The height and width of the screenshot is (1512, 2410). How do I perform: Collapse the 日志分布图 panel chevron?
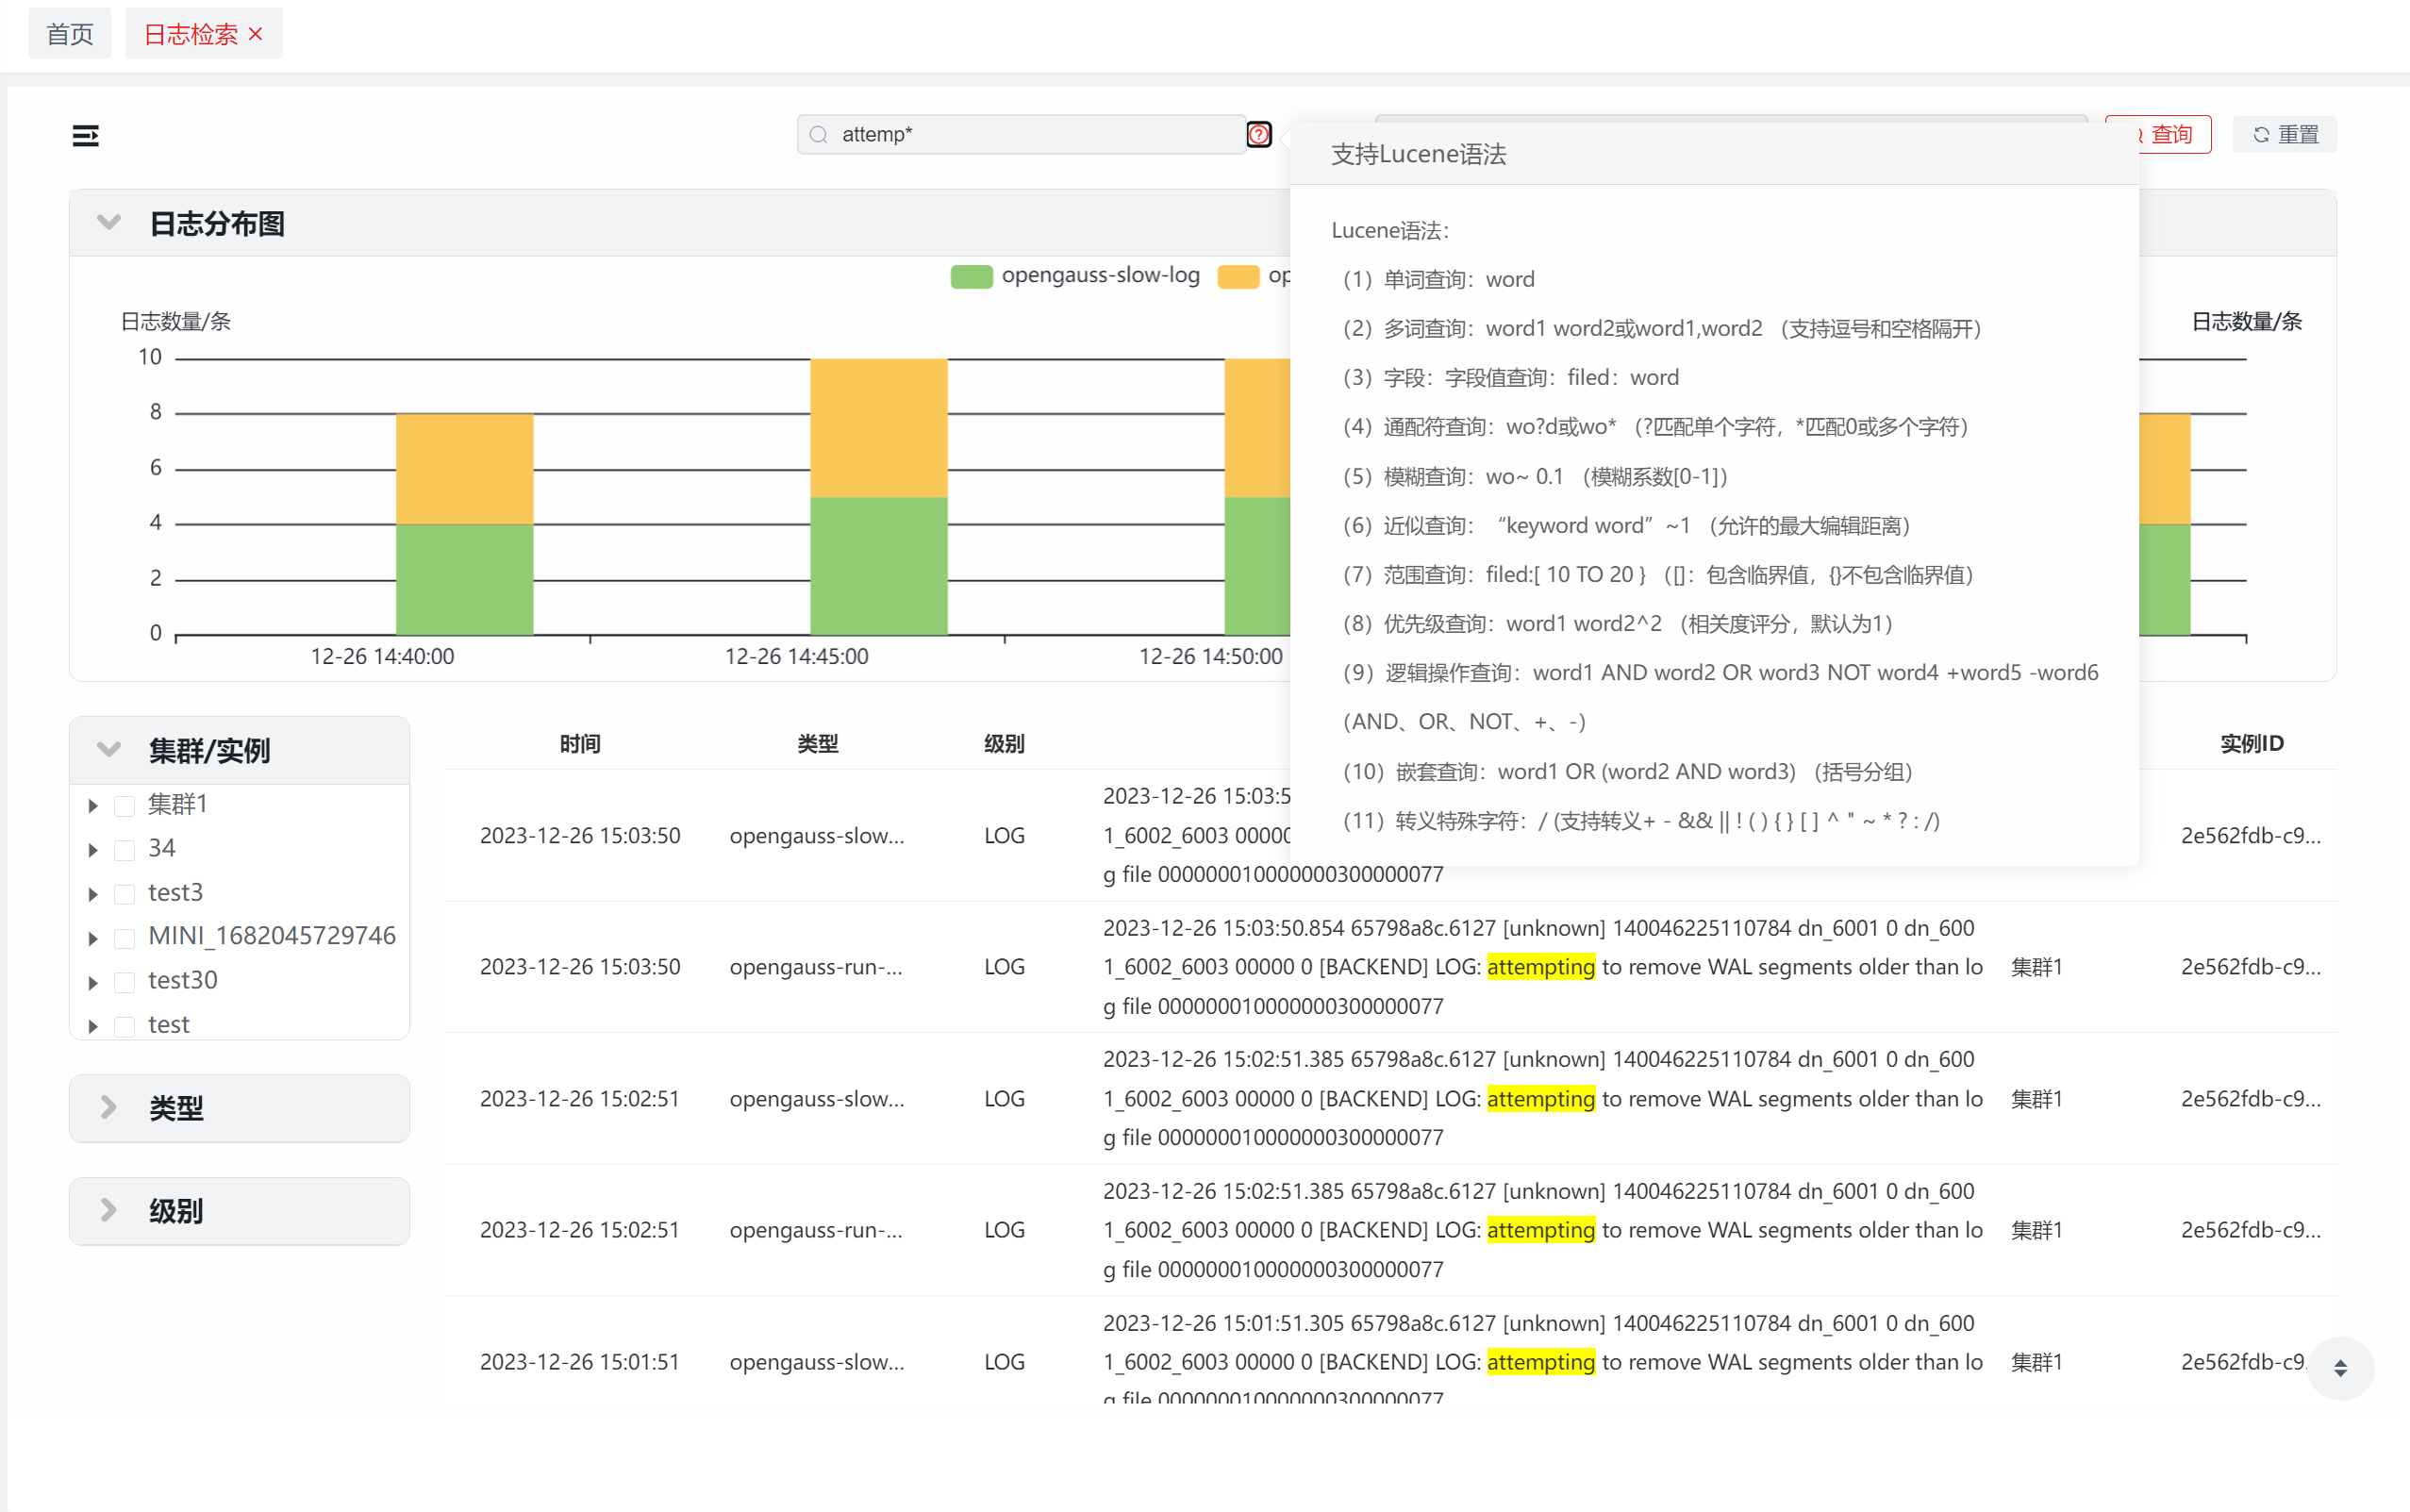click(109, 222)
